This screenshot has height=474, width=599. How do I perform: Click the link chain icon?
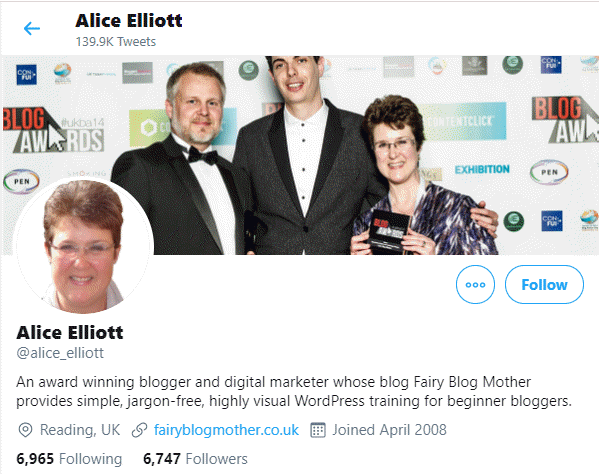tap(139, 430)
